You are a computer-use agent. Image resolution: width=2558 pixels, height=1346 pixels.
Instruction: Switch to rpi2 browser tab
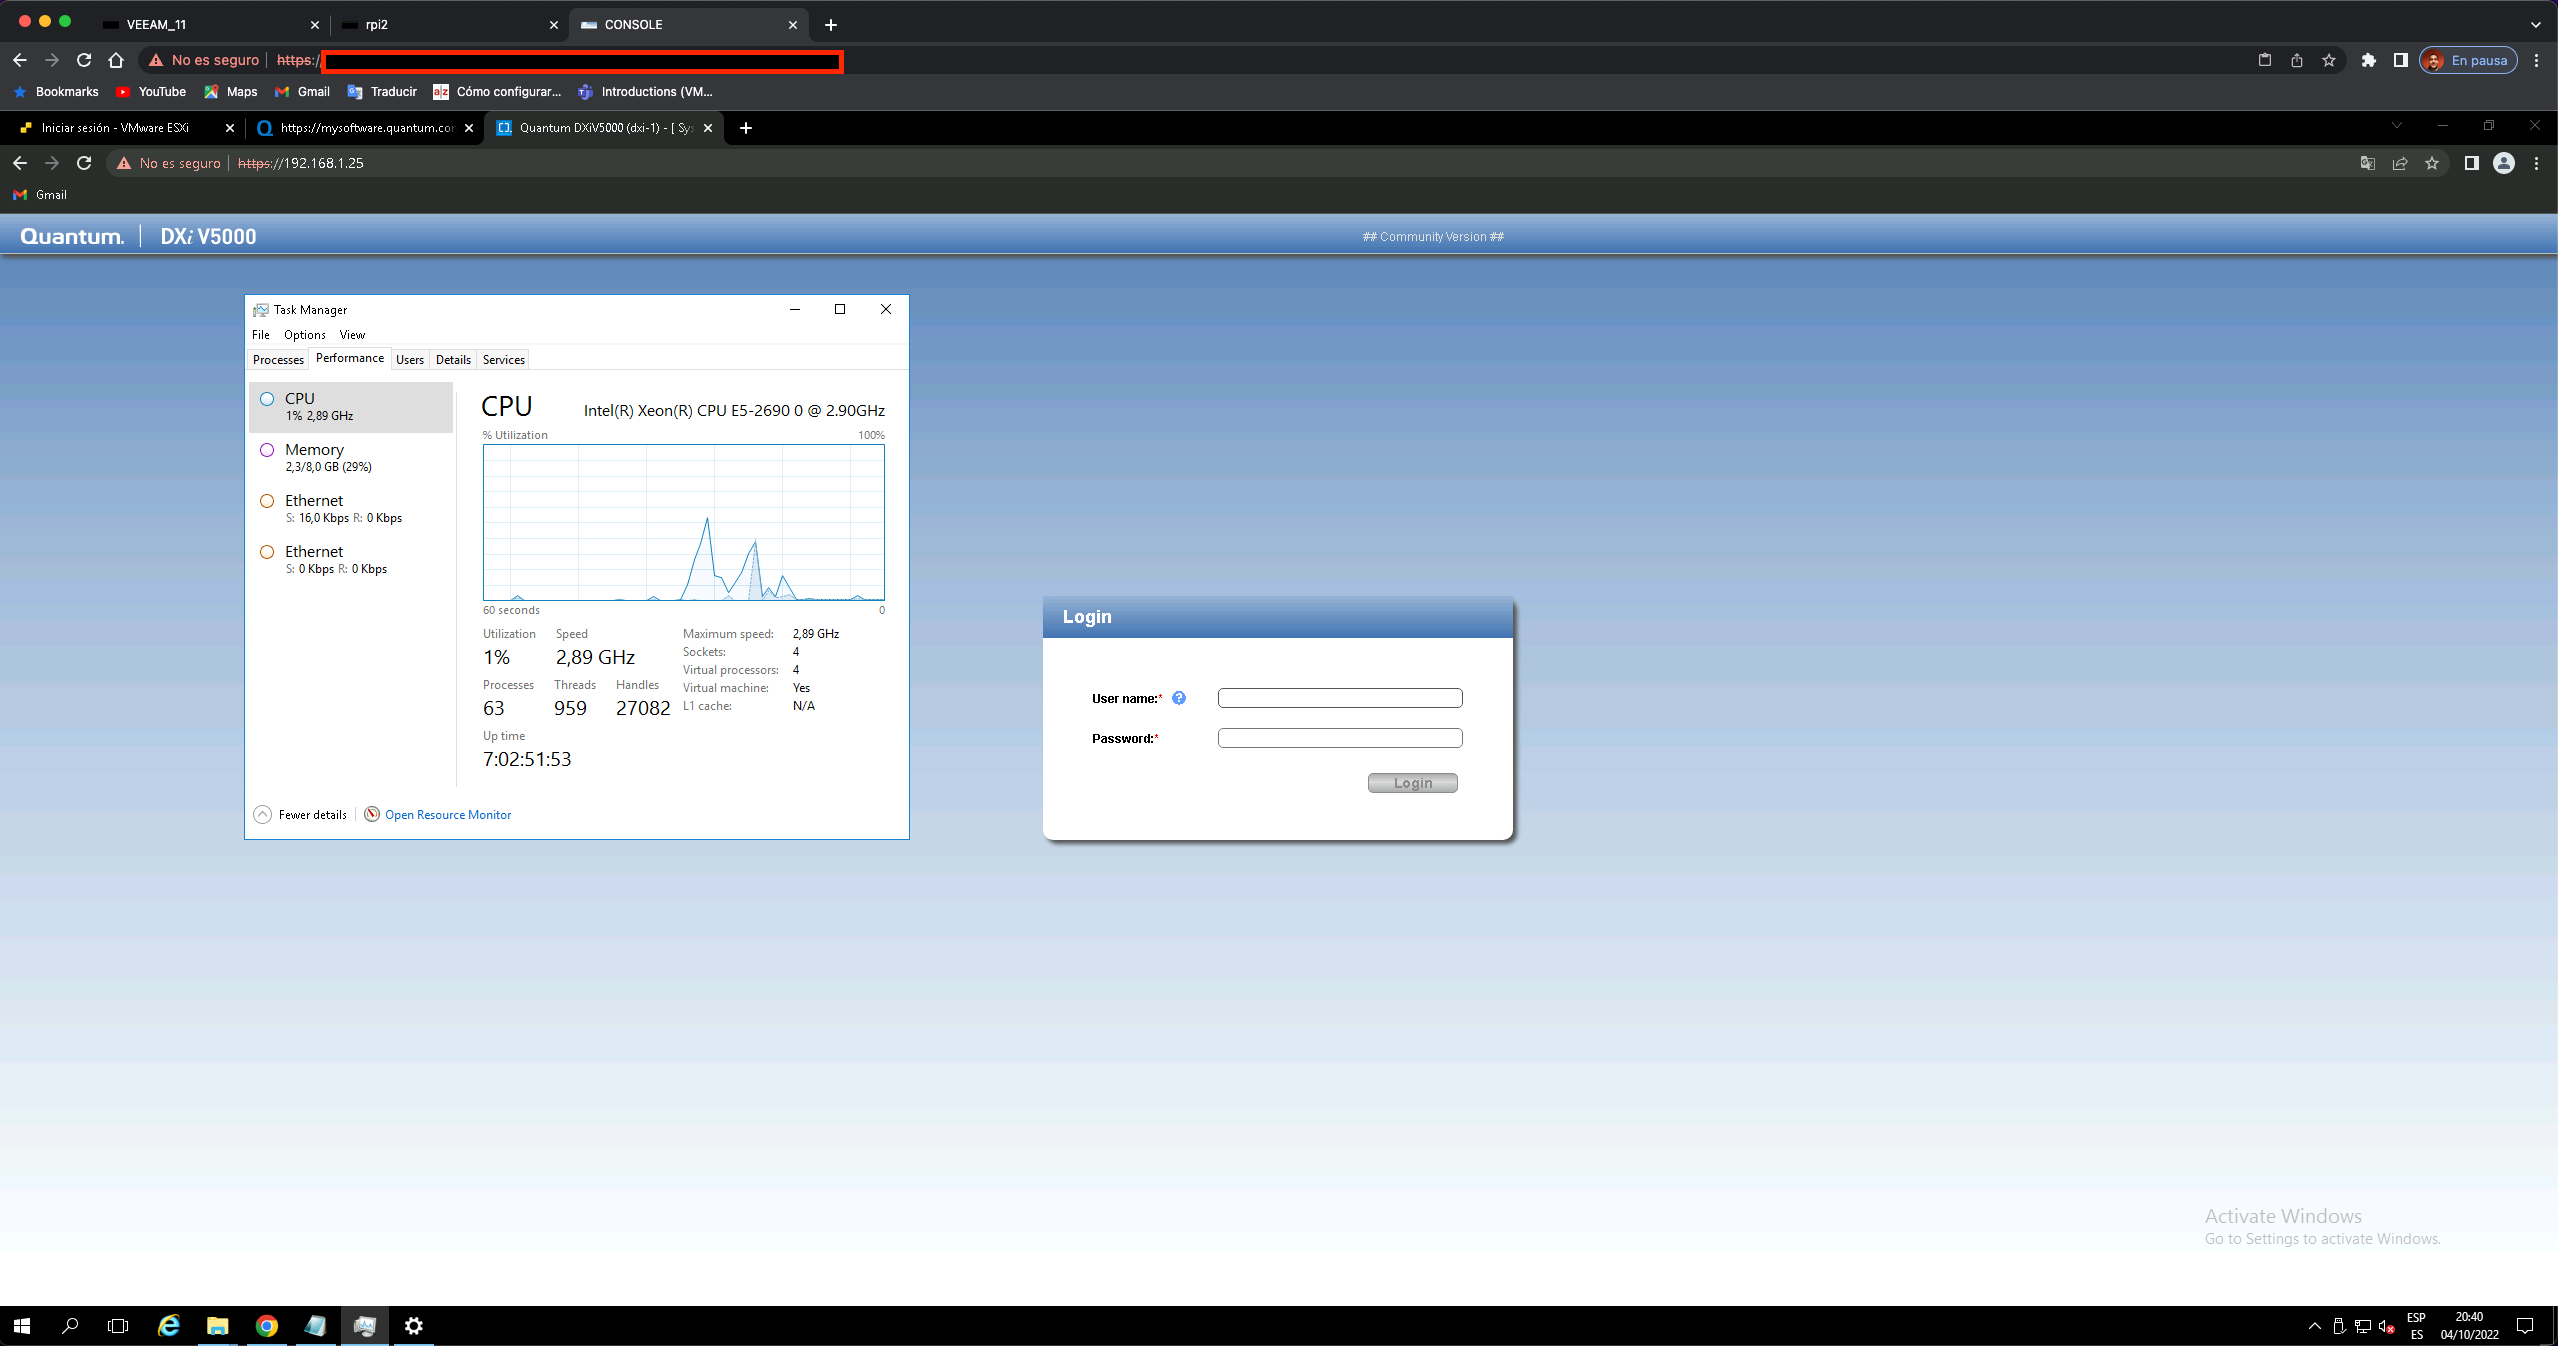(x=448, y=25)
